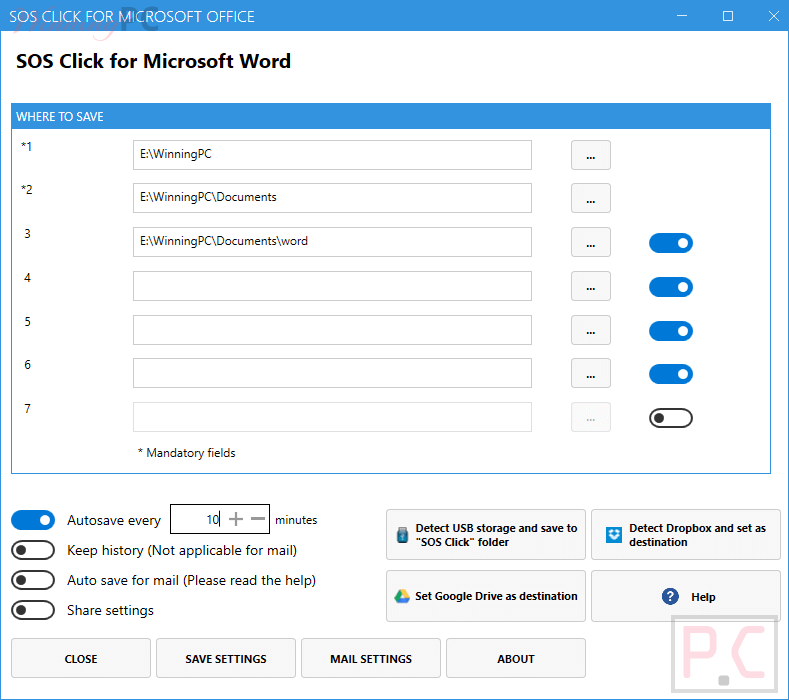Click the blue Help question mark icon

click(670, 596)
